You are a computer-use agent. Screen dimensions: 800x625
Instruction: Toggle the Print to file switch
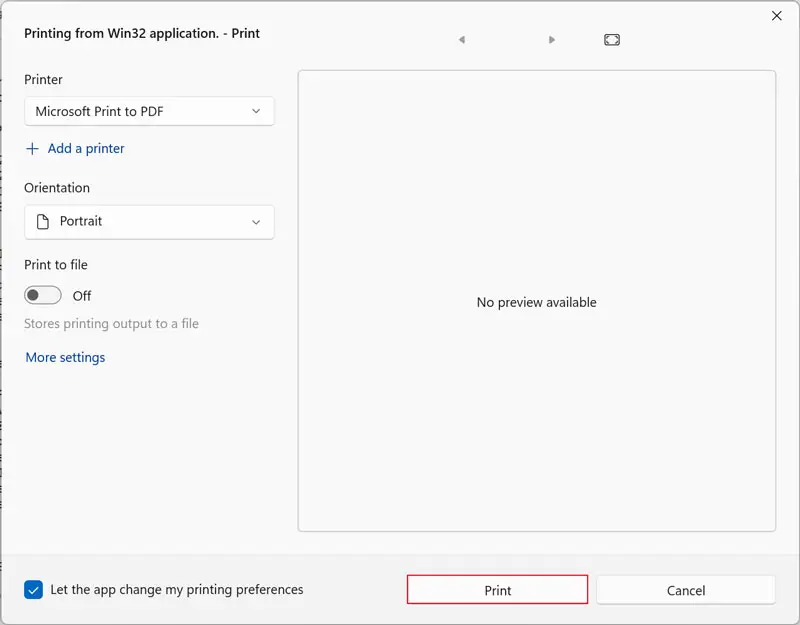tap(43, 296)
